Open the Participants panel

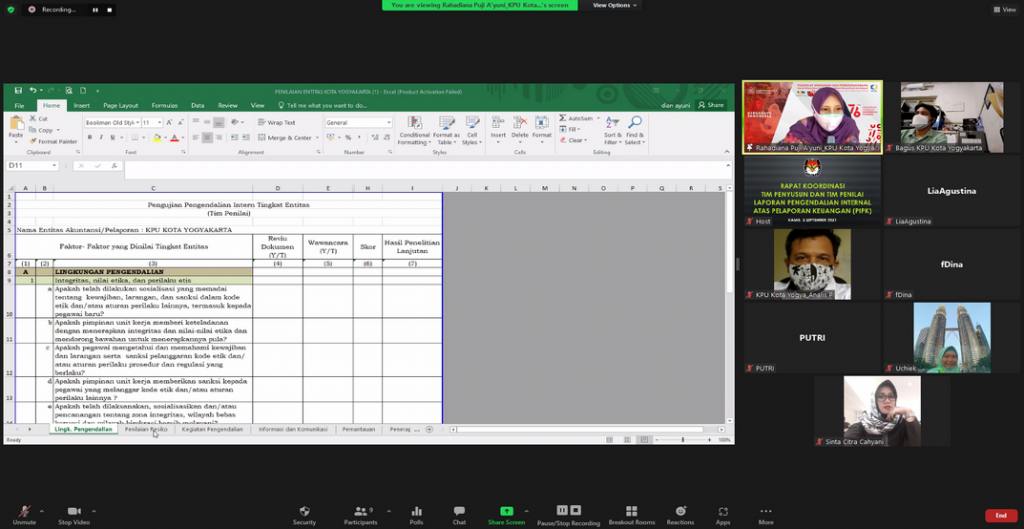coord(360,511)
